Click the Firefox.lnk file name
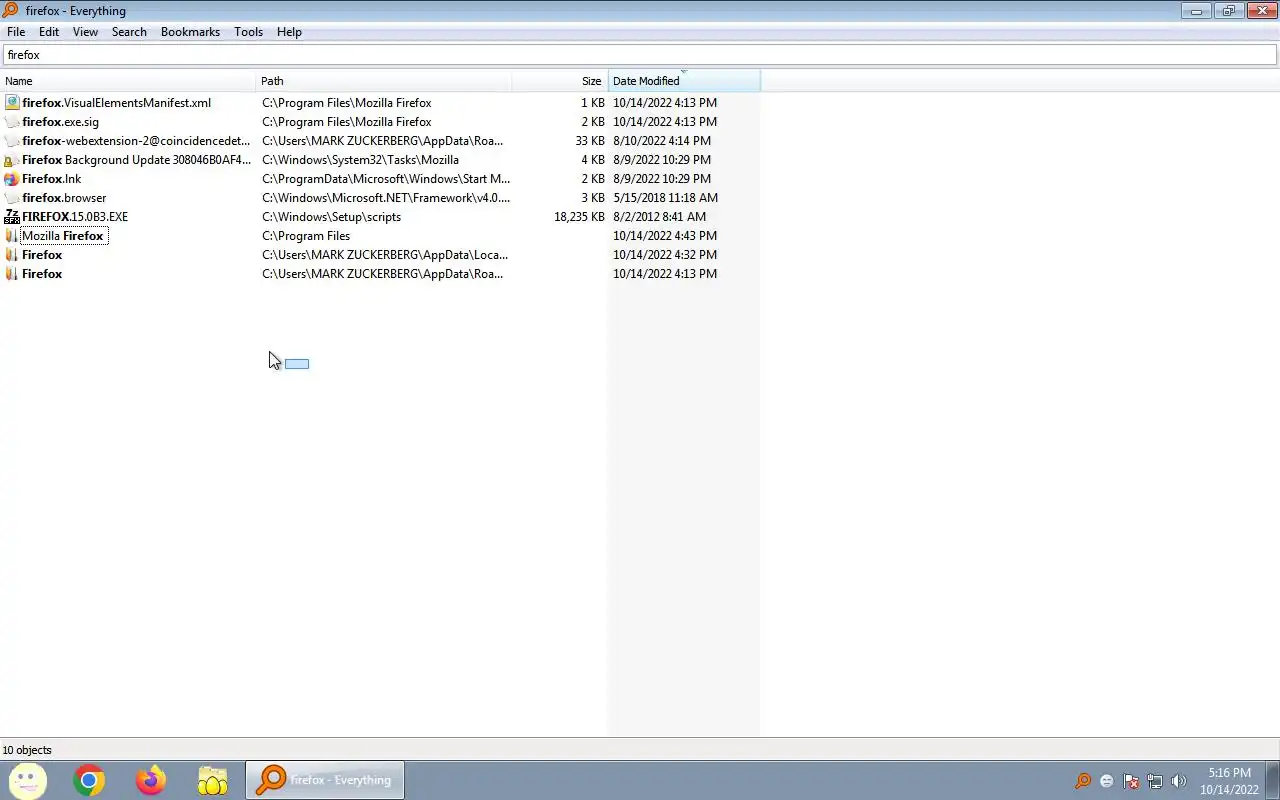The height and width of the screenshot is (800, 1280). pos(52,179)
